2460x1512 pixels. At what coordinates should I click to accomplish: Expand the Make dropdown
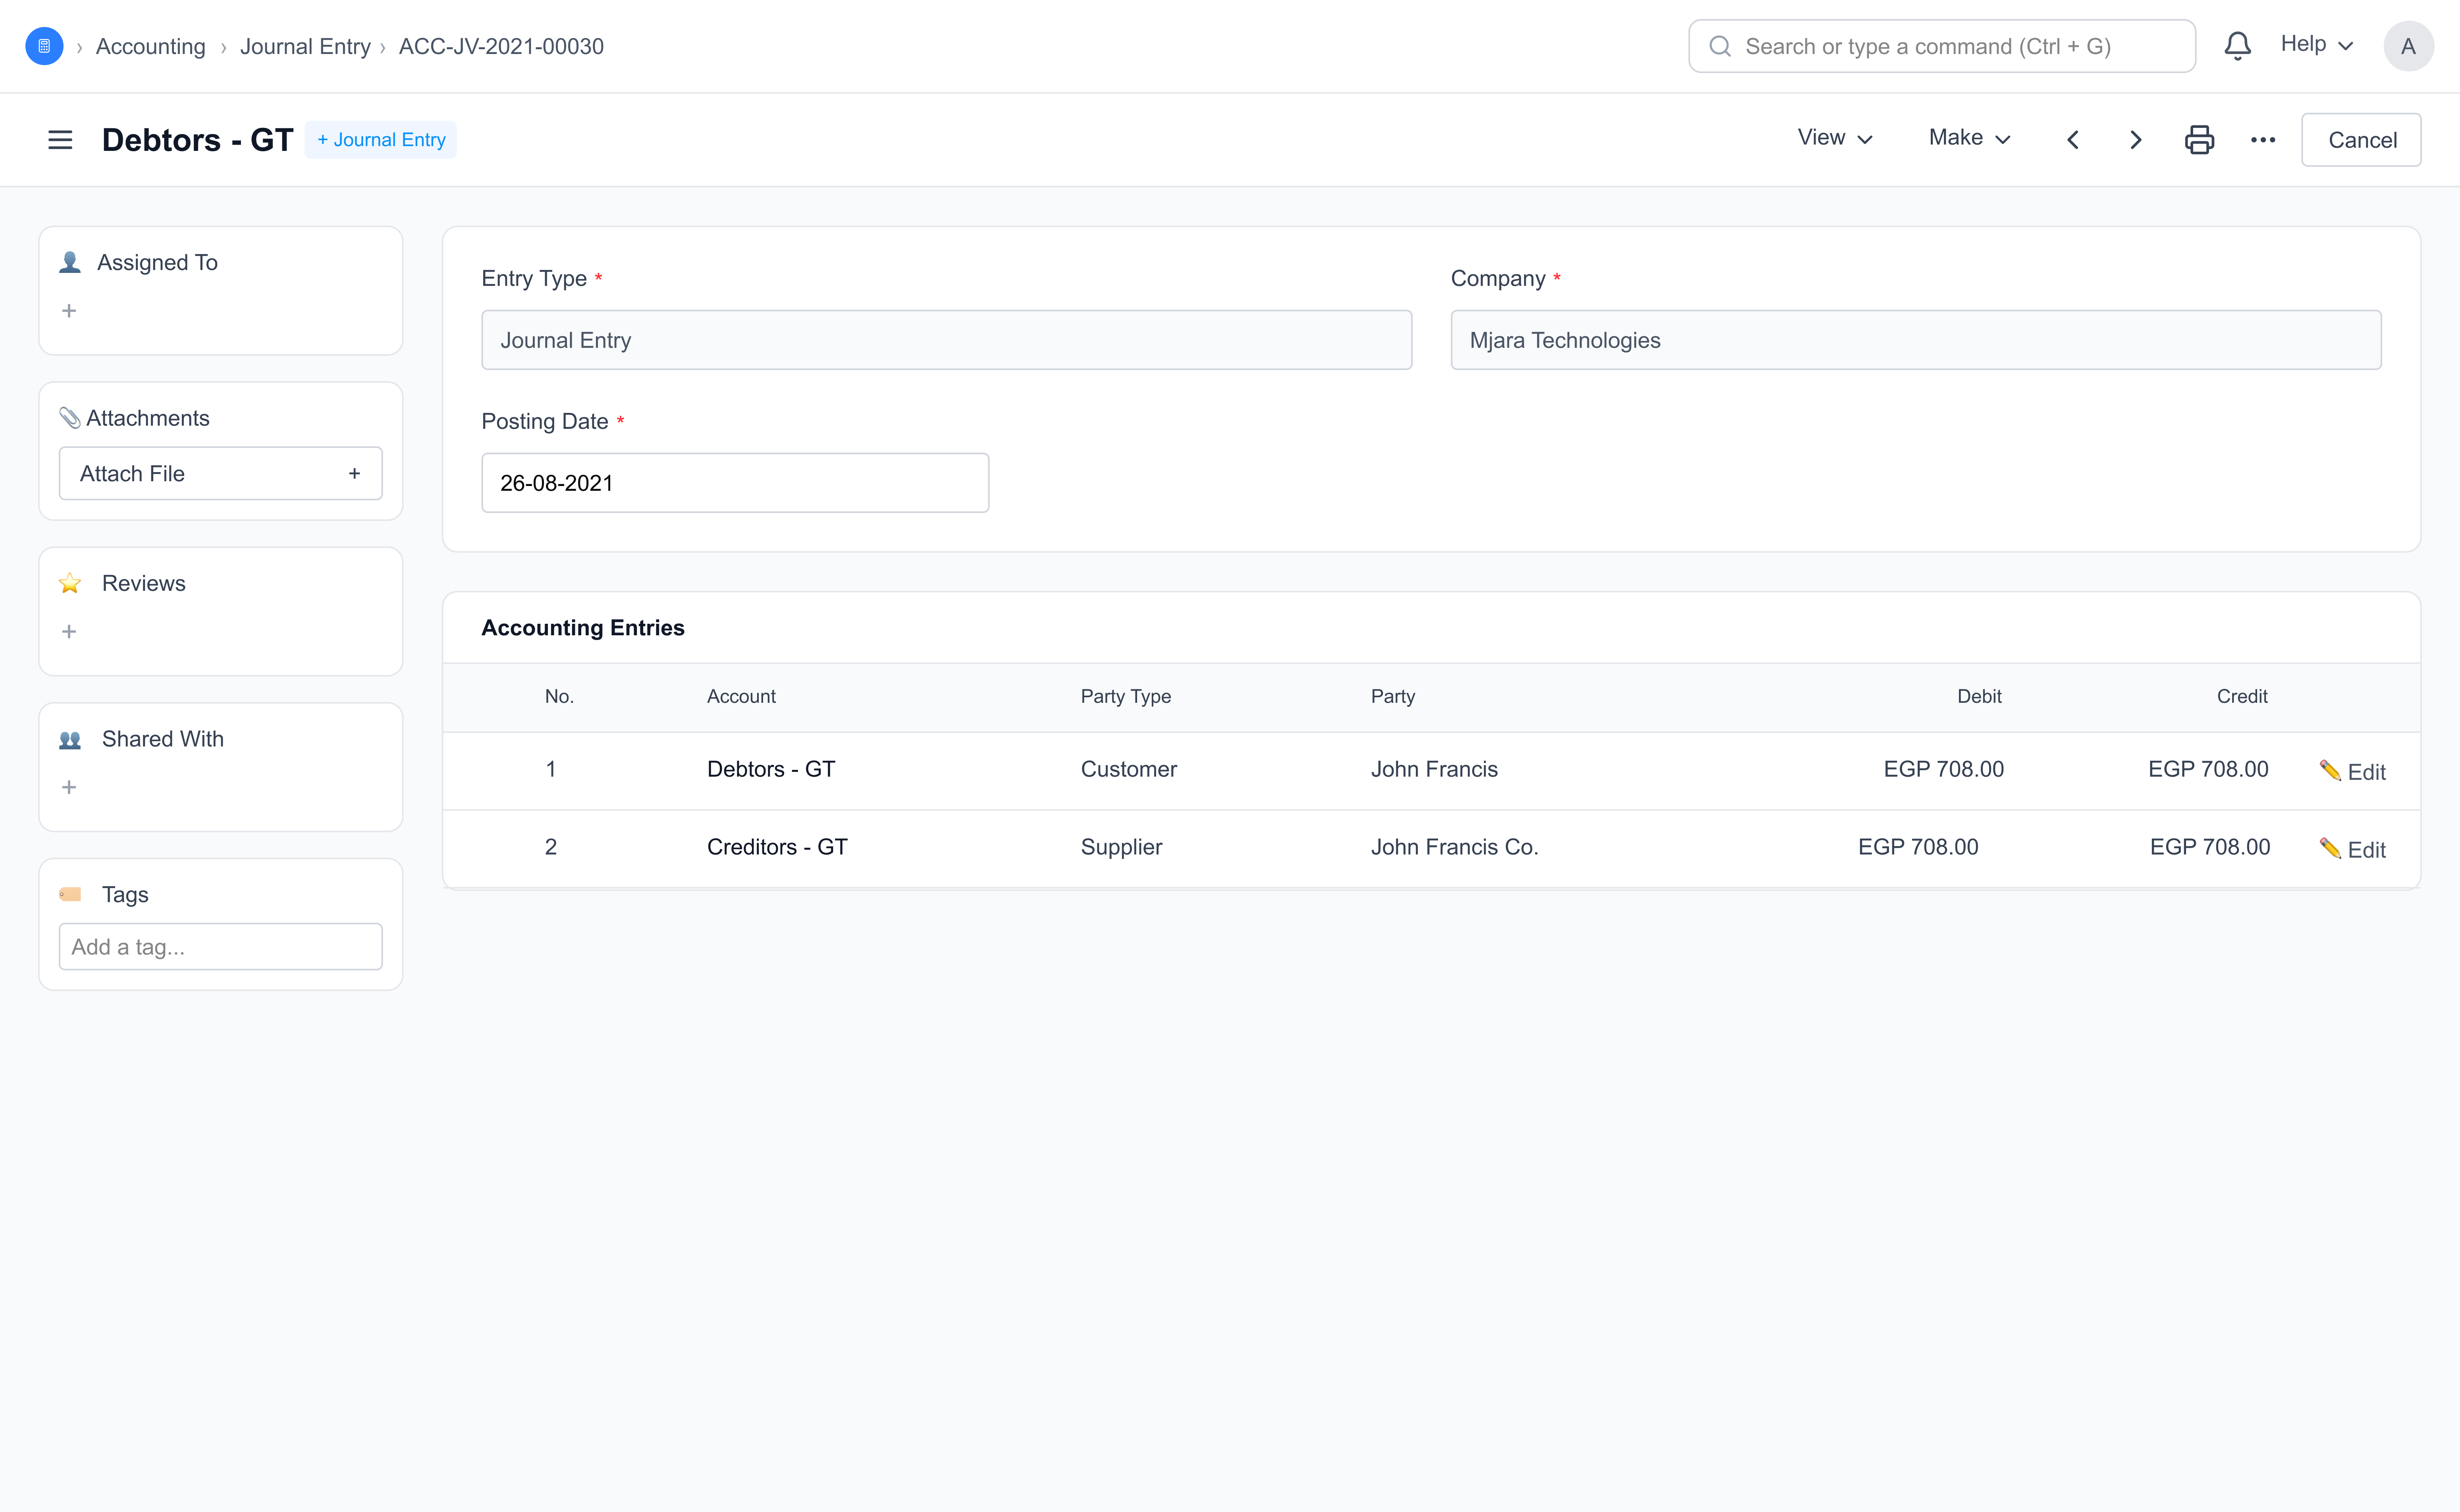[1968, 138]
